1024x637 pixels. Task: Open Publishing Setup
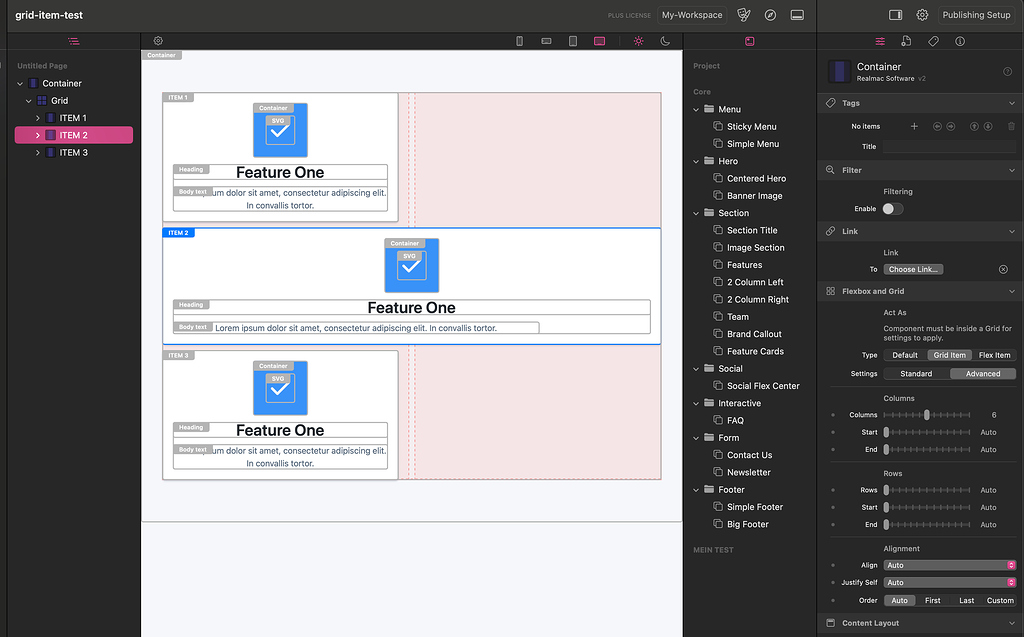tap(977, 15)
